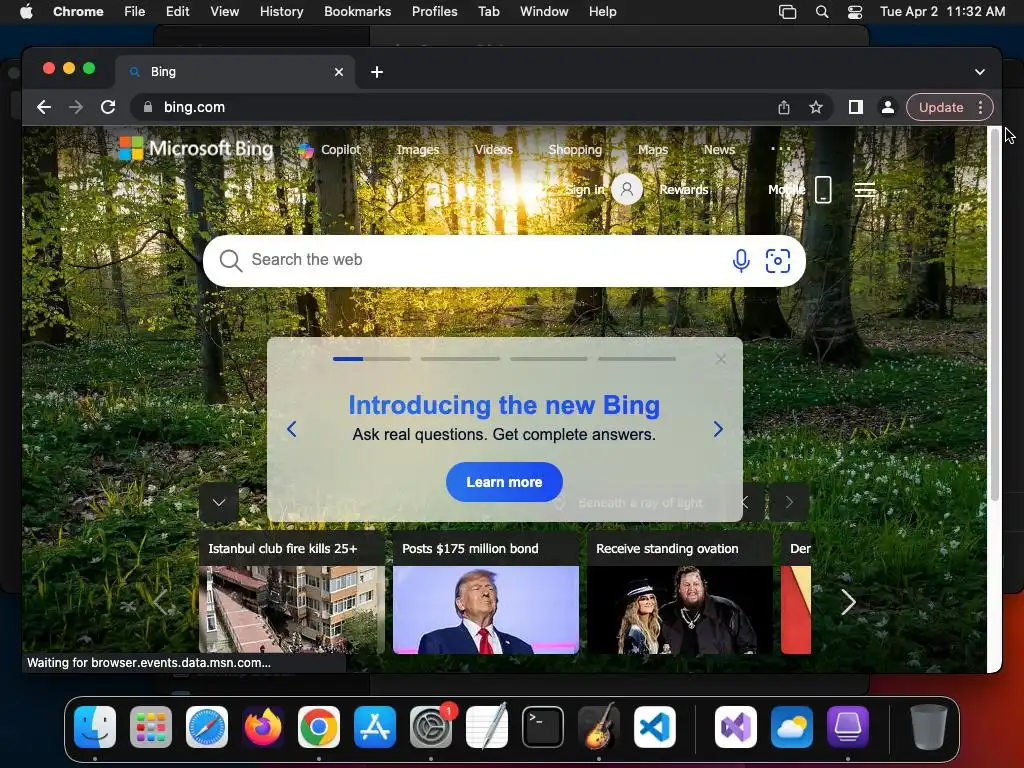1024x768 pixels.
Task: Open the Copilot link
Action: pyautogui.click(x=330, y=150)
